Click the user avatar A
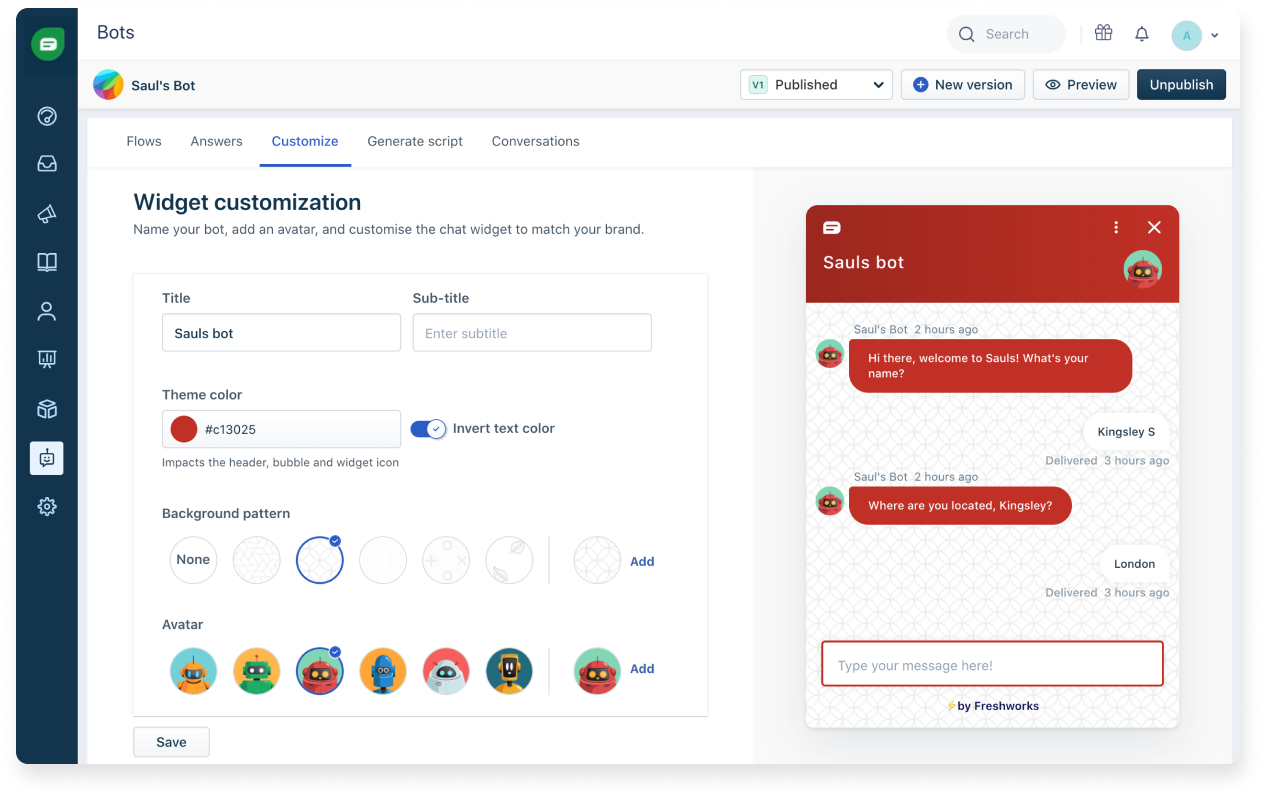1264x796 pixels. pos(1187,36)
